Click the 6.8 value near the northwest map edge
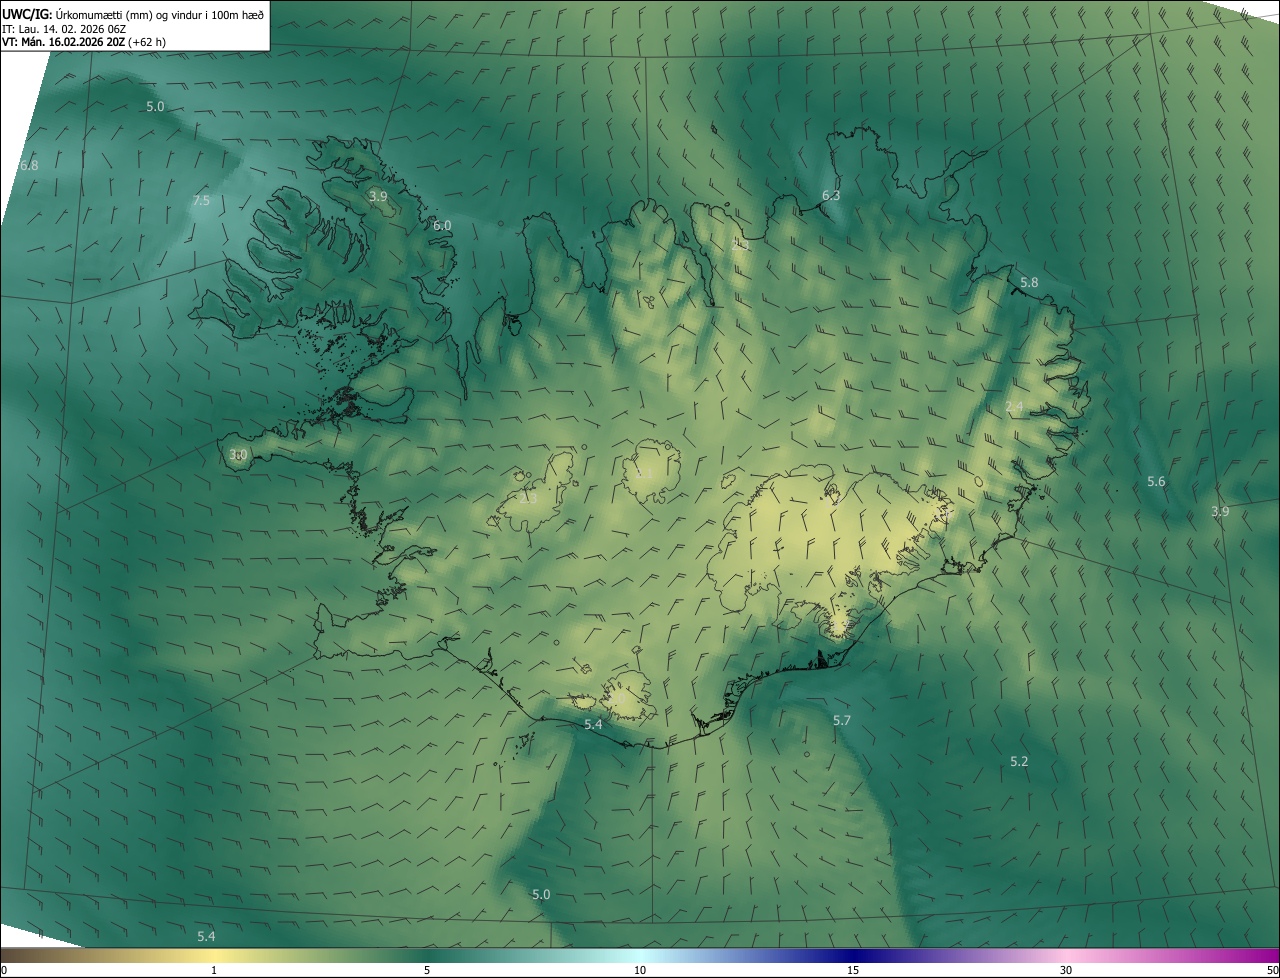This screenshot has width=1280, height=978. tap(28, 165)
